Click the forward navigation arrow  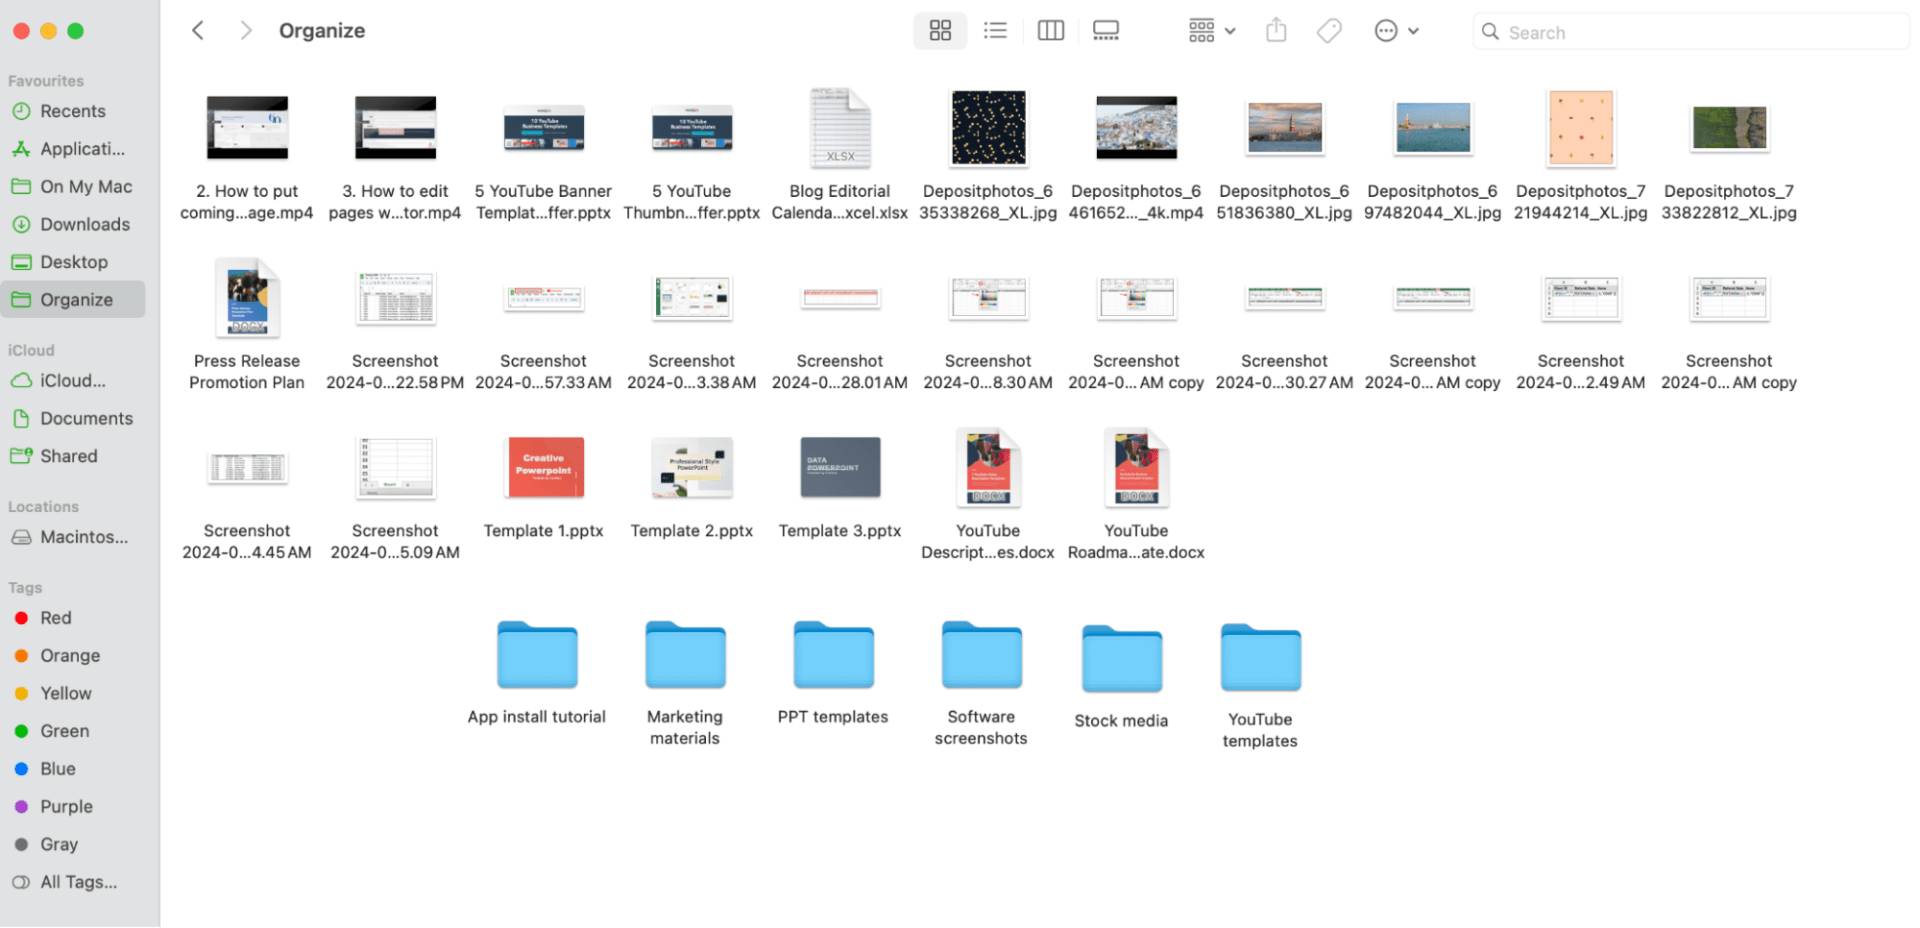tap(245, 30)
